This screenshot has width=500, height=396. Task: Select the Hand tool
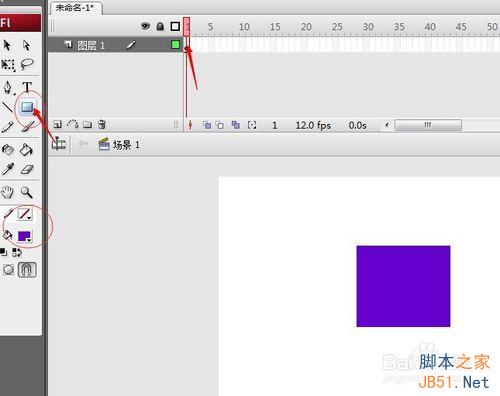pyautogui.click(x=7, y=192)
